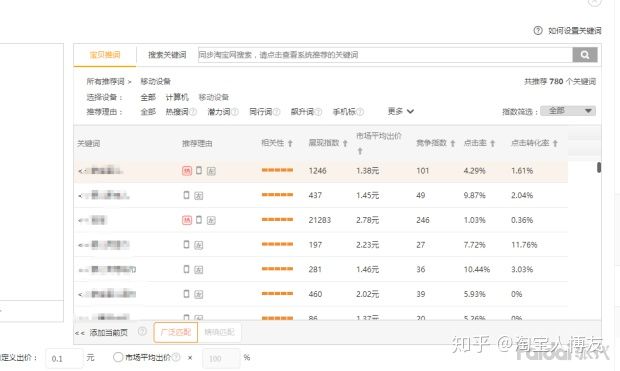Click 所有推荐词 breadcrumb link

coord(106,81)
